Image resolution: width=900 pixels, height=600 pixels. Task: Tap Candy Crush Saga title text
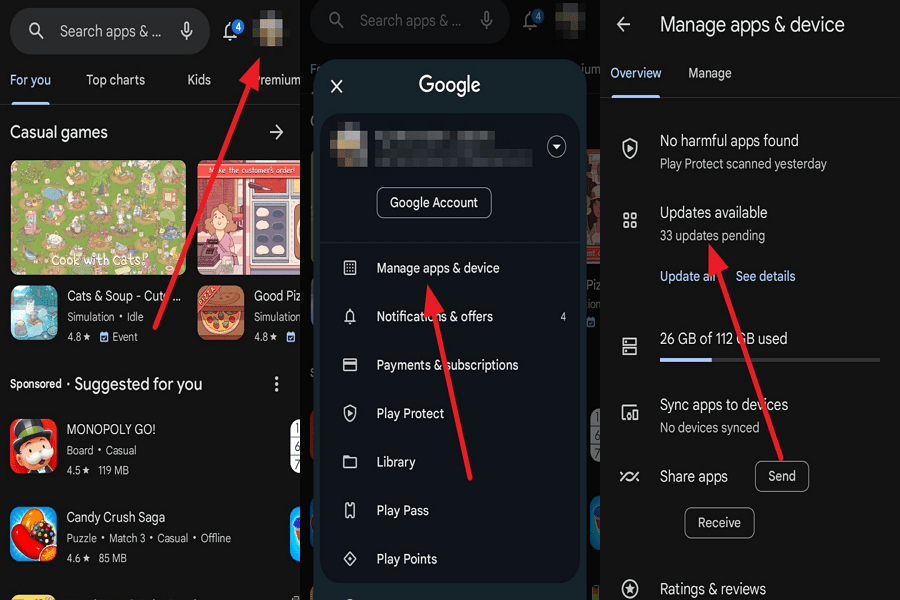(115, 517)
